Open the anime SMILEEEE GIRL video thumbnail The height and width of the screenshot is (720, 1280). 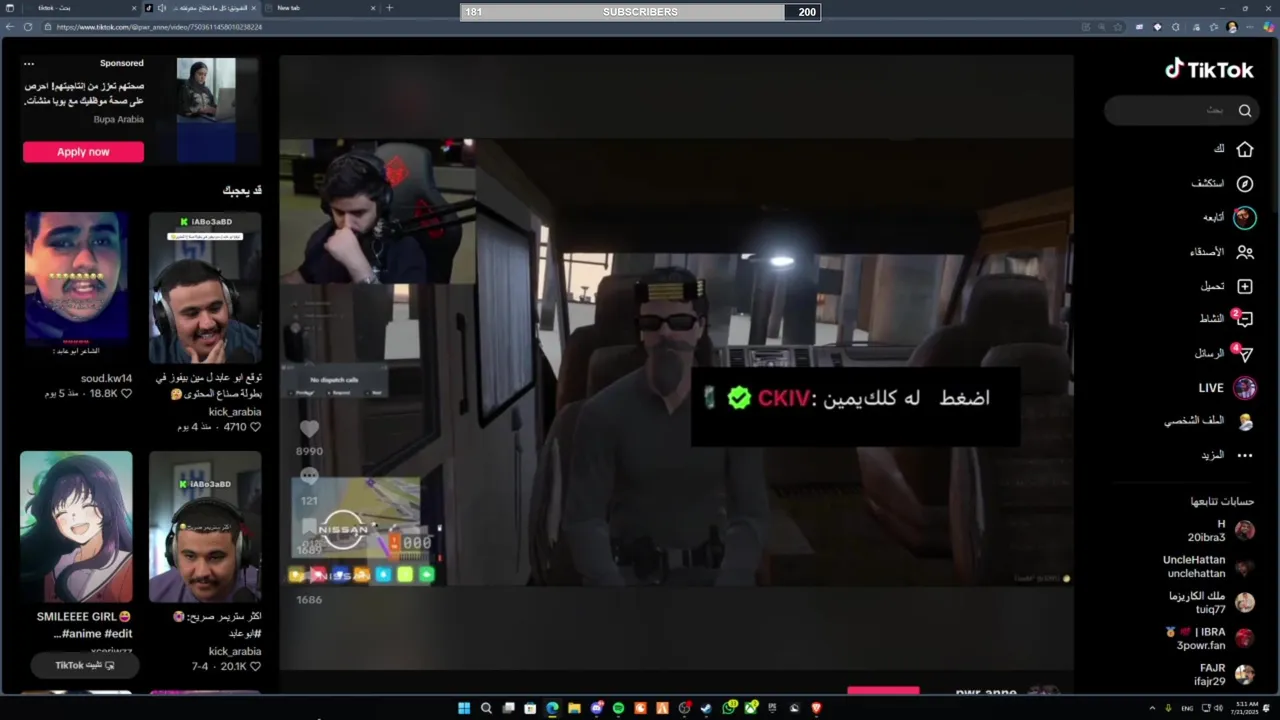tap(76, 527)
